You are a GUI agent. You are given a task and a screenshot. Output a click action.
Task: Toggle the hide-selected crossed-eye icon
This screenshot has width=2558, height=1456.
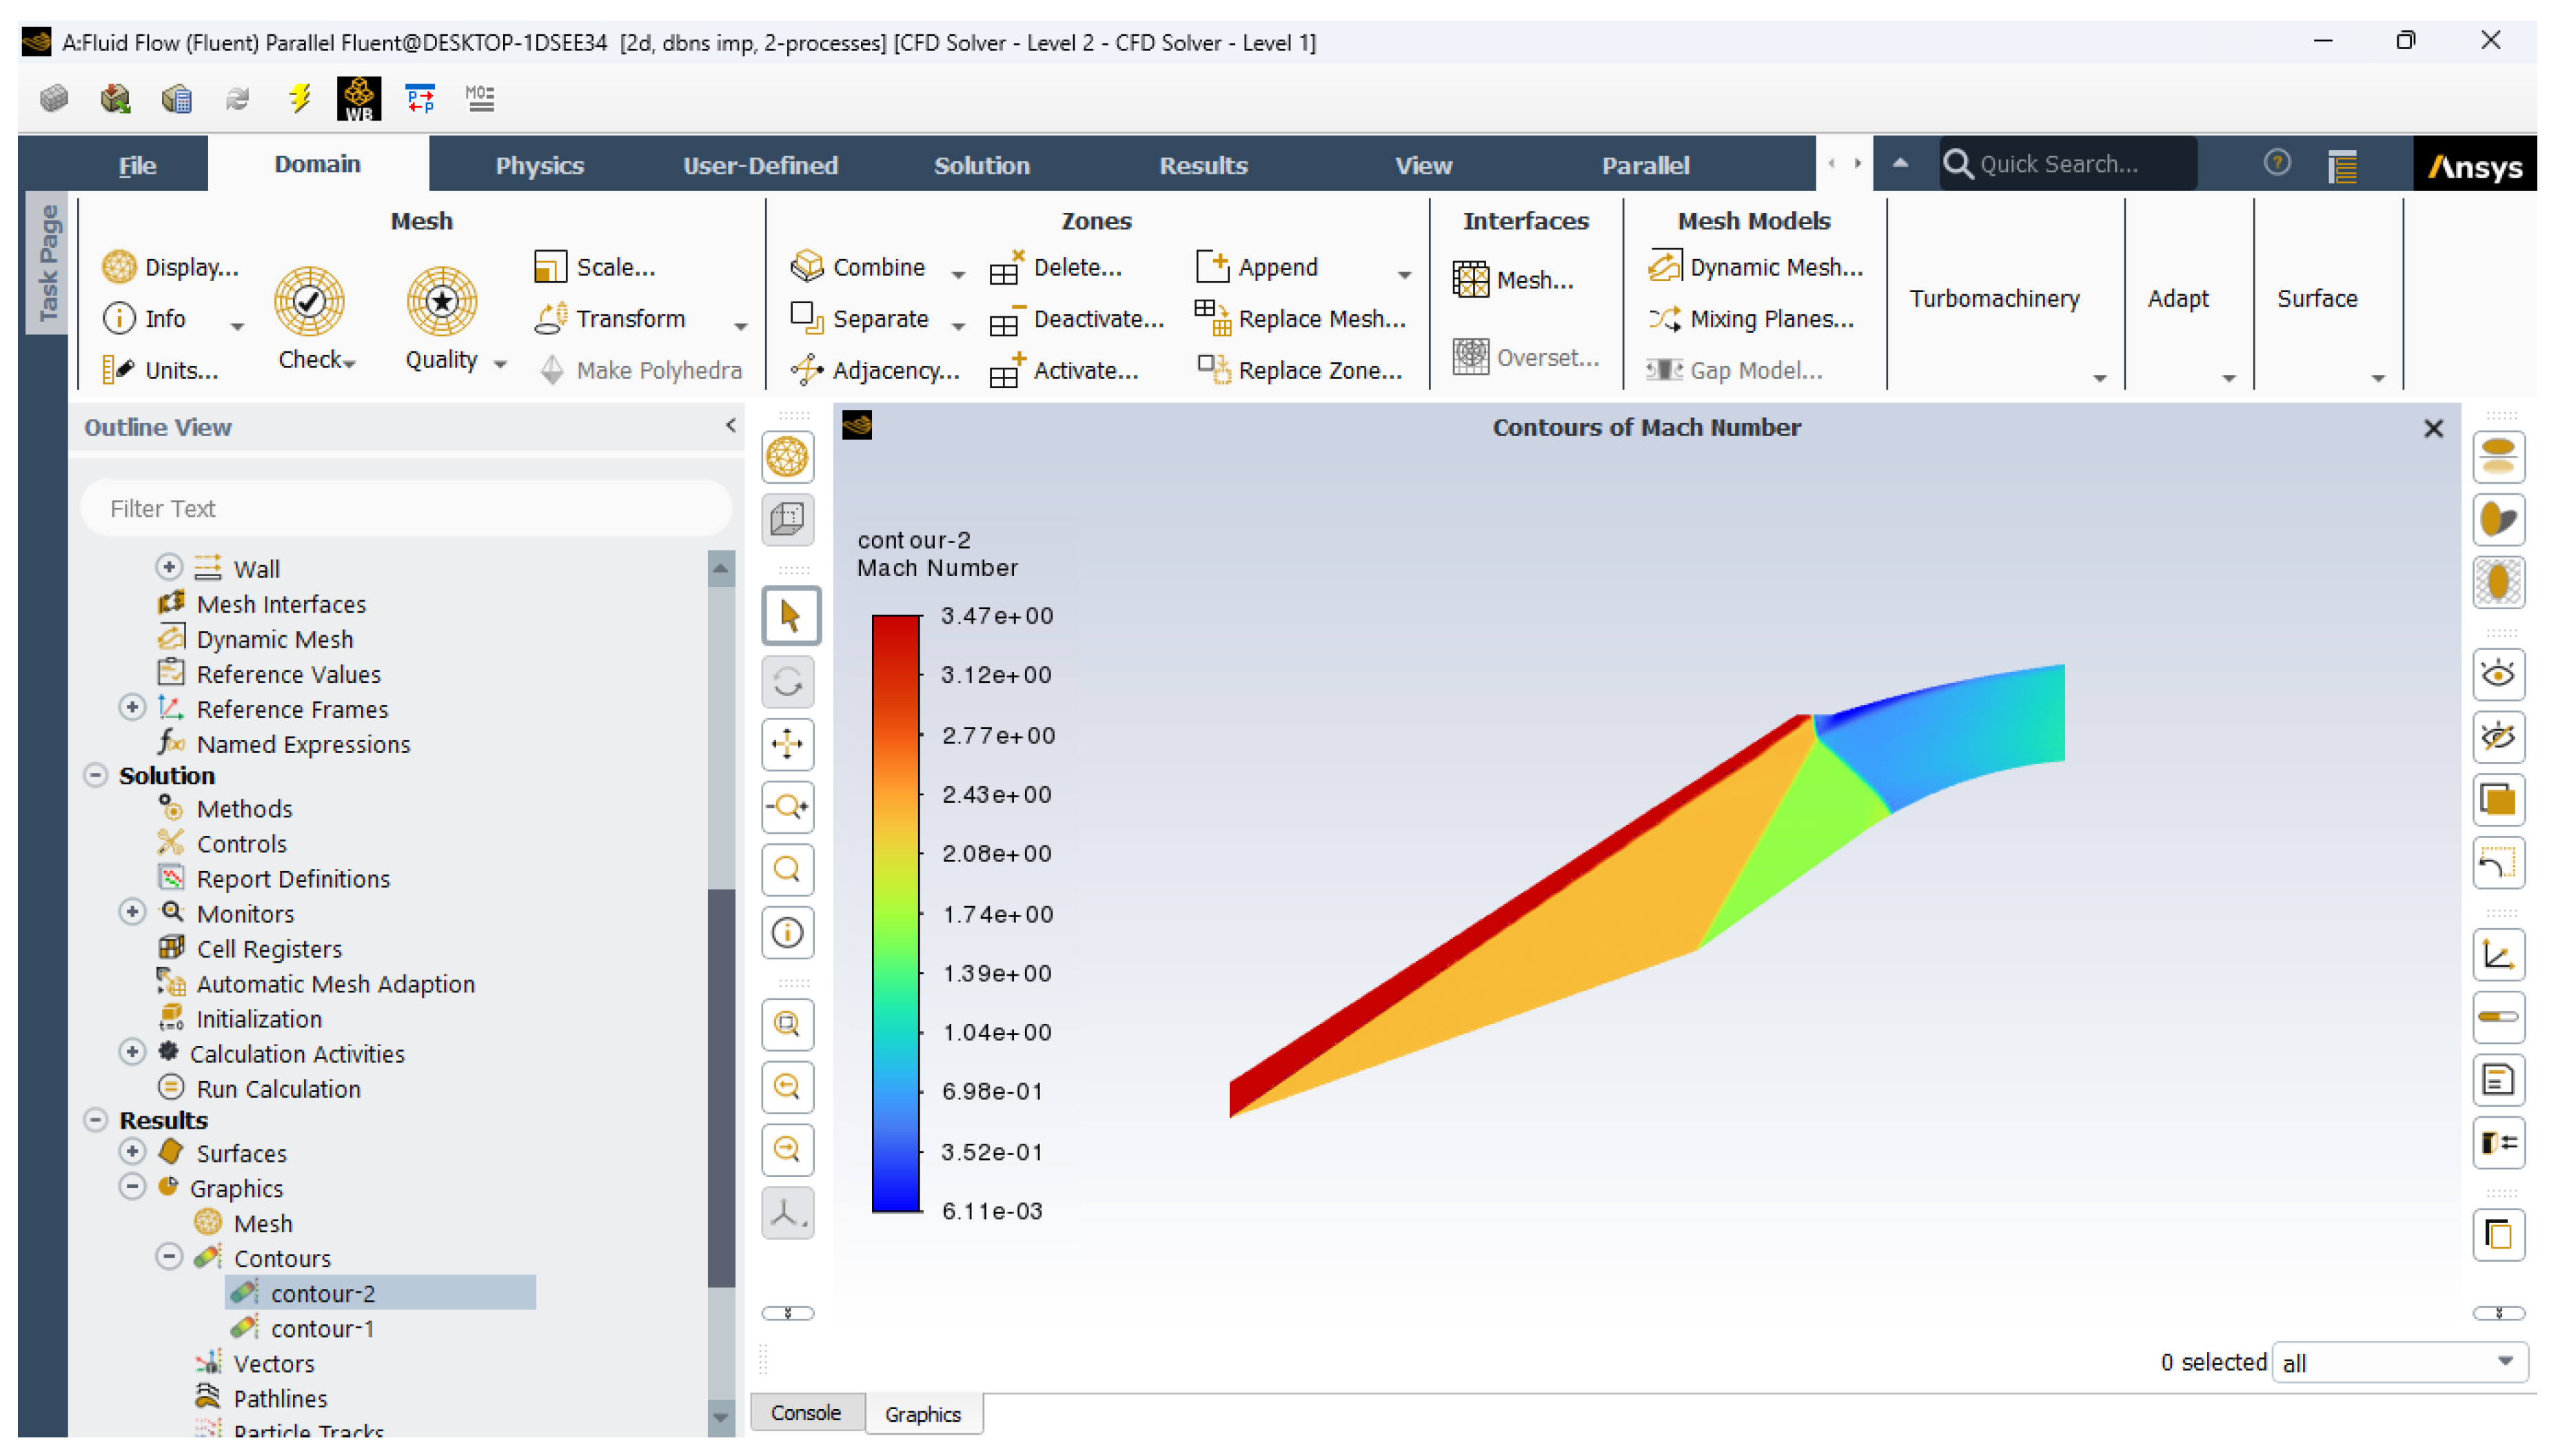click(x=2498, y=737)
